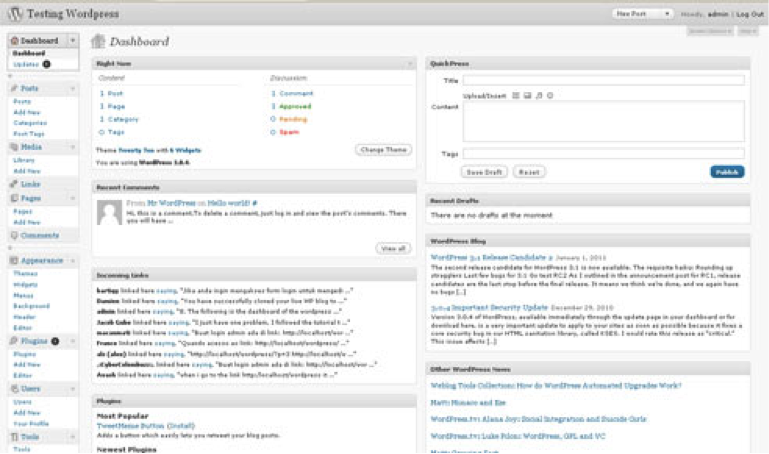Collapse the Appearance menu arrow in sidebar
The width and height of the screenshot is (769, 454).
point(73,260)
